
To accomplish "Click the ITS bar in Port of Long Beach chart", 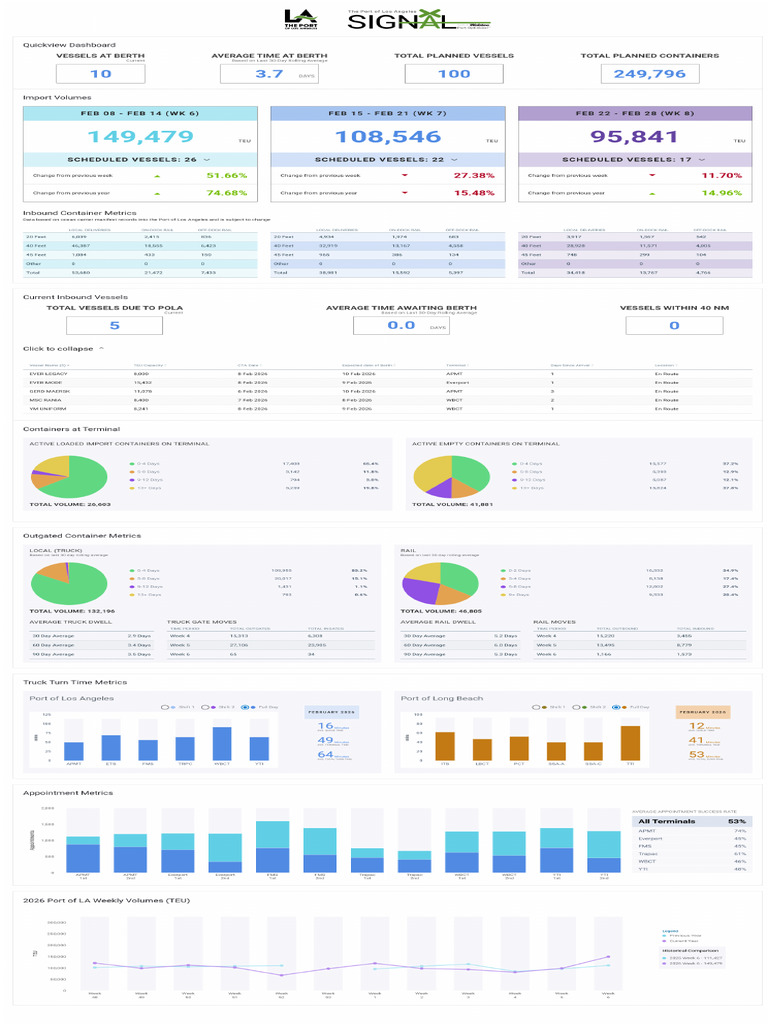I will pos(445,746).
